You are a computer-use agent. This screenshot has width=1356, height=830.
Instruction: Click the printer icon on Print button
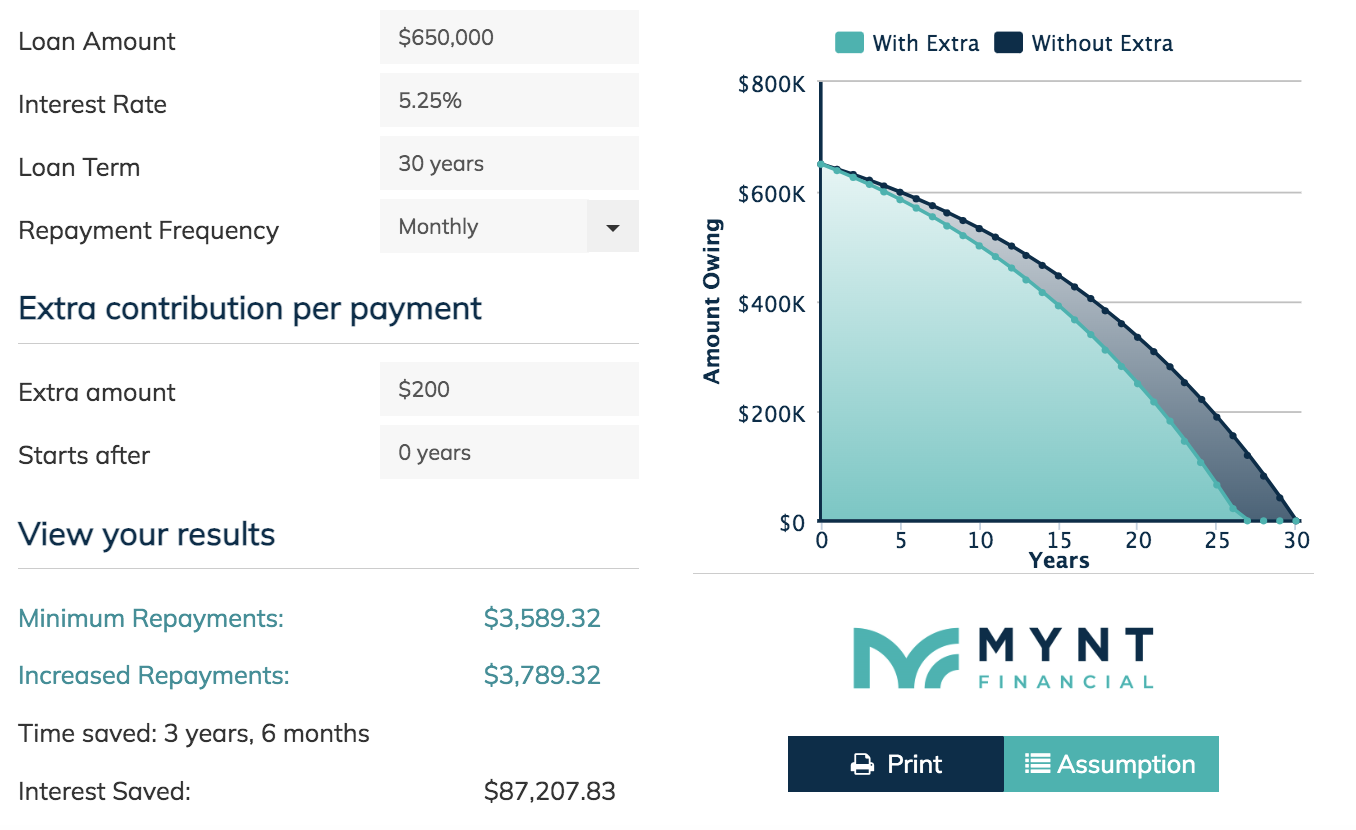[x=862, y=765]
